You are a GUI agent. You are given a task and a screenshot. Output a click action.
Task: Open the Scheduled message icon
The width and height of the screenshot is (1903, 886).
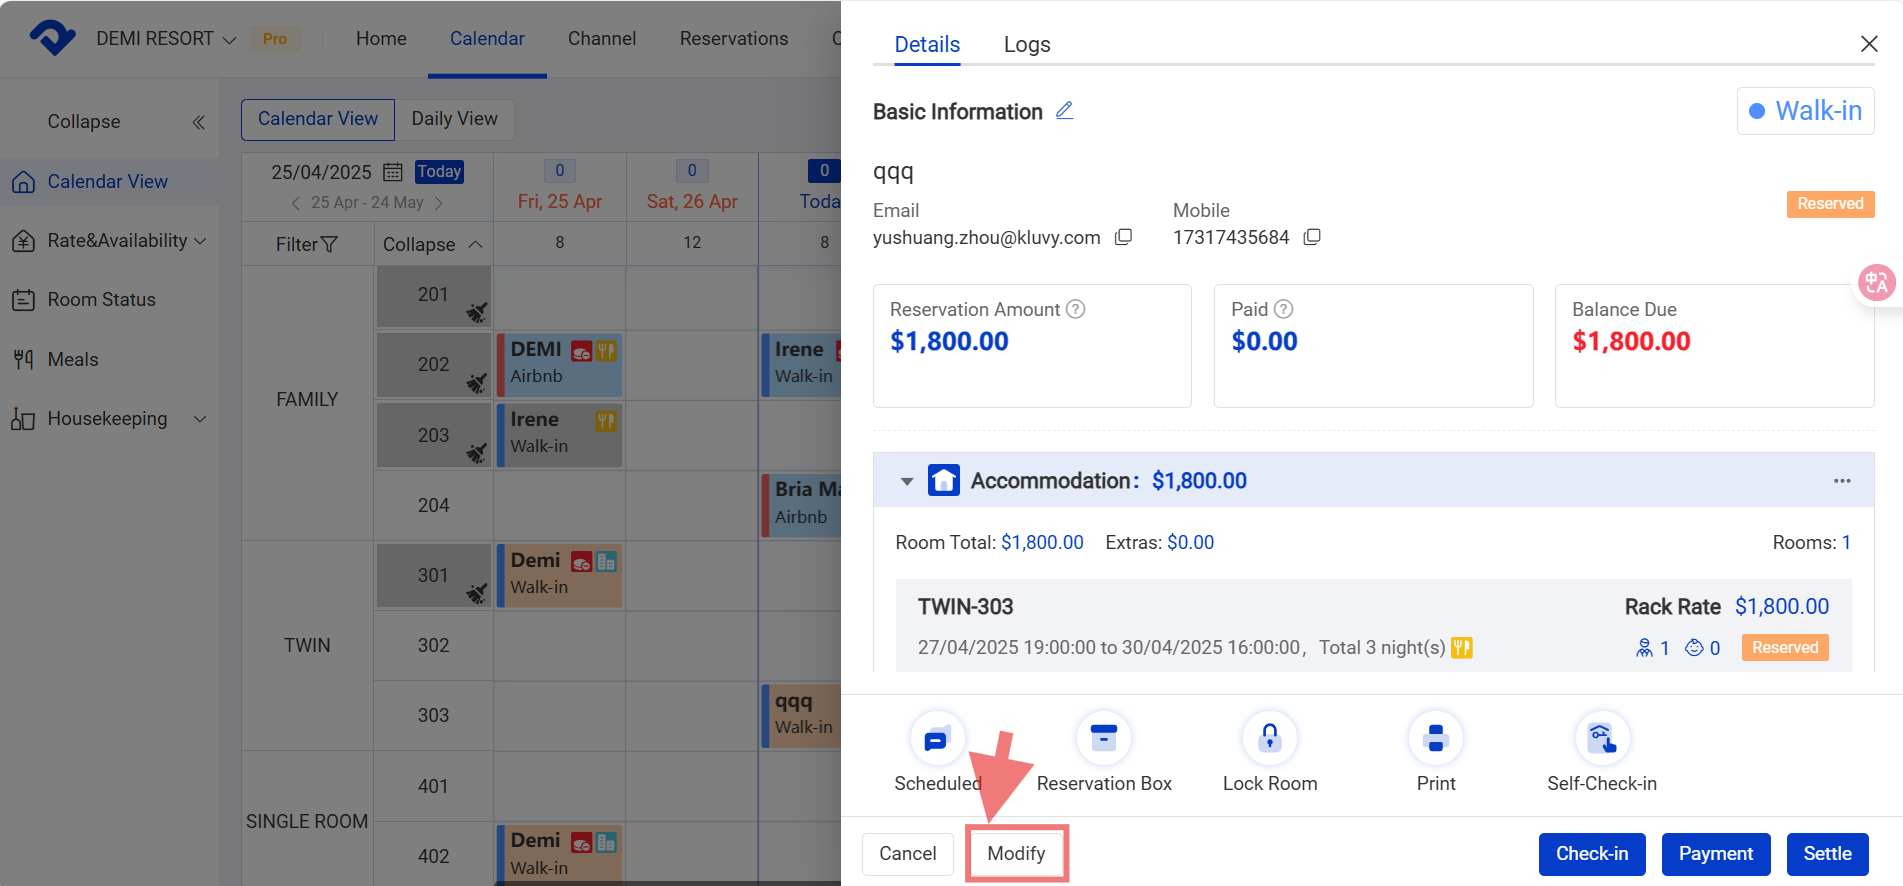(x=937, y=740)
